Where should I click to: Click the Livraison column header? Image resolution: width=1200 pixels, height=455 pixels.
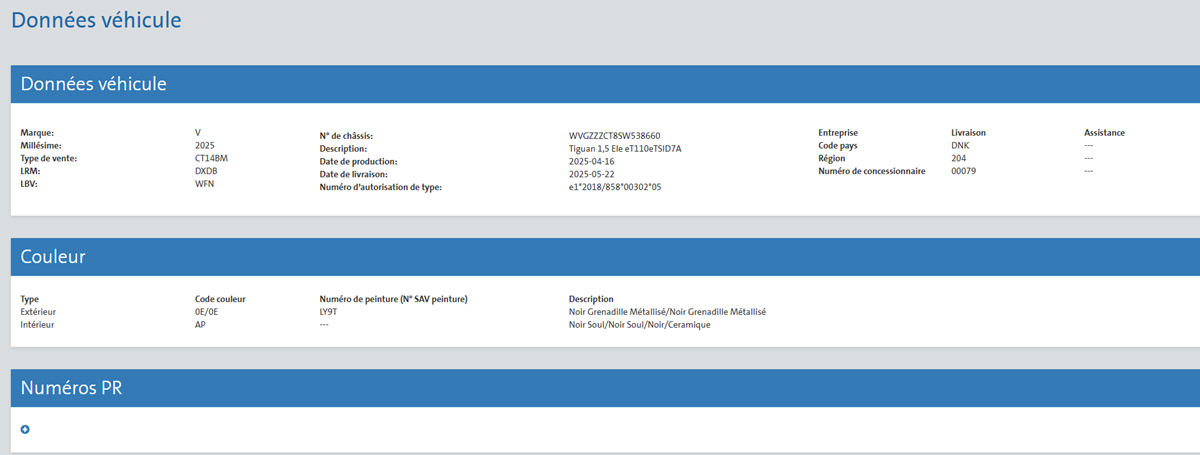click(969, 132)
